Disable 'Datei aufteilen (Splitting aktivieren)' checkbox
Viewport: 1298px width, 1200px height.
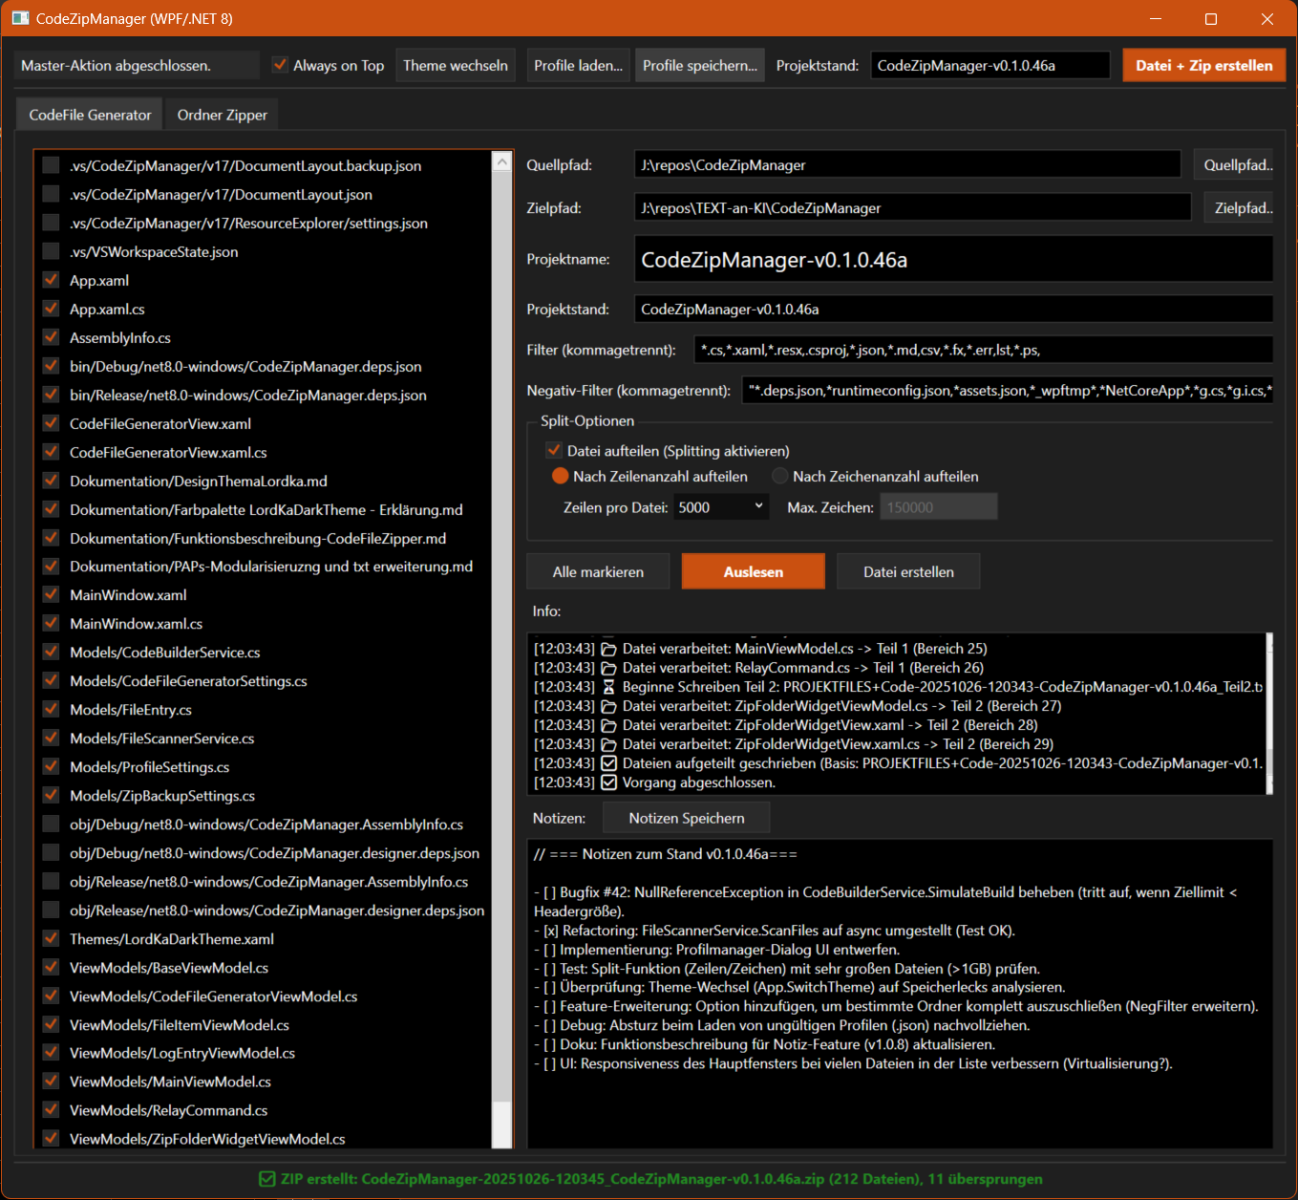(x=553, y=451)
